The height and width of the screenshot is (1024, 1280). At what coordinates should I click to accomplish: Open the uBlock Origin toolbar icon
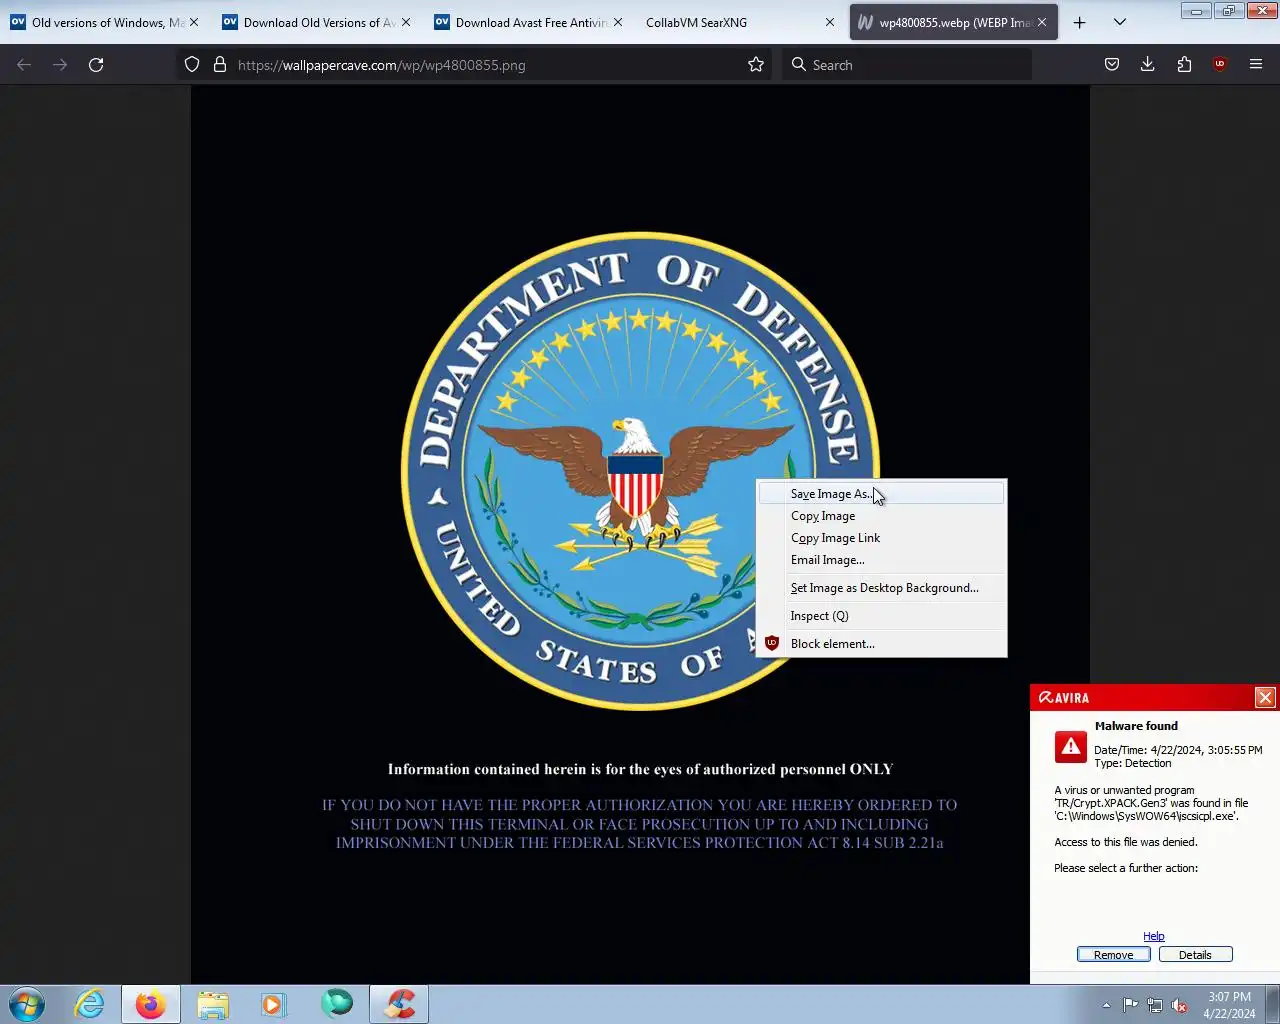(1220, 64)
